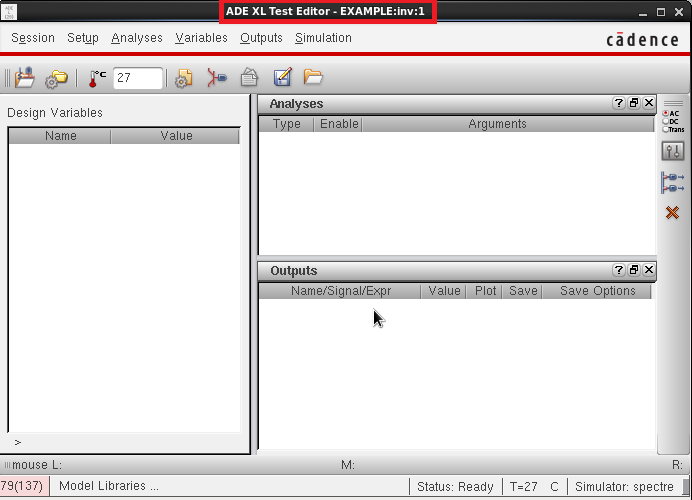This screenshot has width=692, height=500.
Task: Open the Outputs menu
Action: (261, 38)
